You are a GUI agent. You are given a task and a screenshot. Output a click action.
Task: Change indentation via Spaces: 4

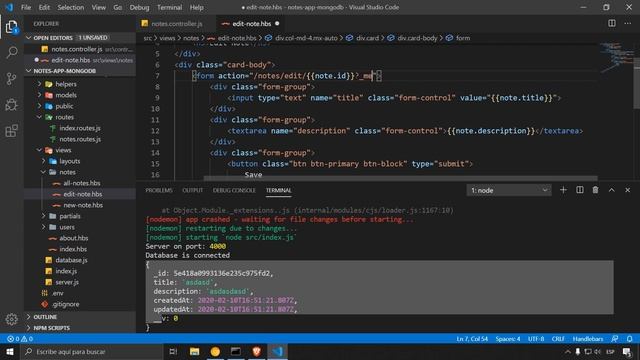coord(508,339)
